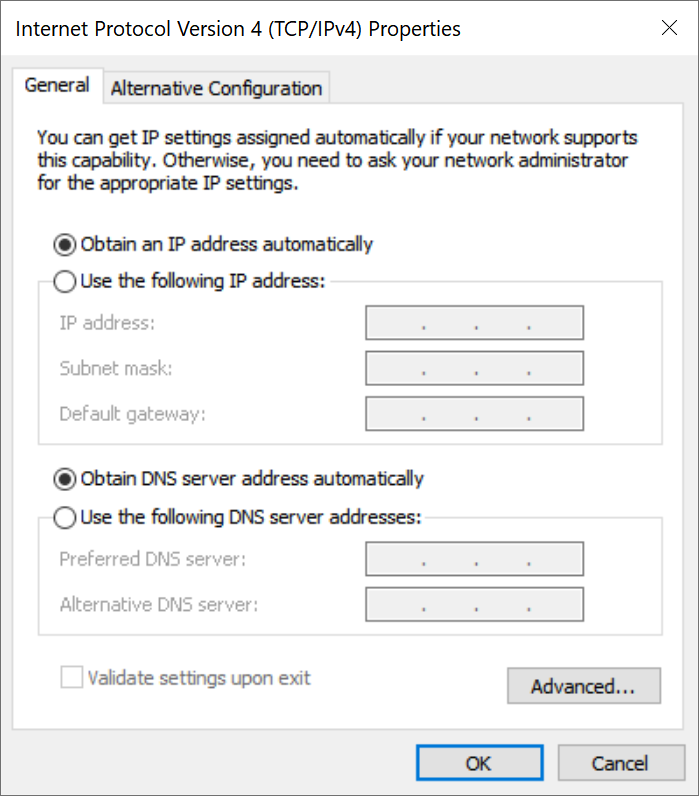Click the IP address input field
The width and height of the screenshot is (699, 796).
click(474, 324)
